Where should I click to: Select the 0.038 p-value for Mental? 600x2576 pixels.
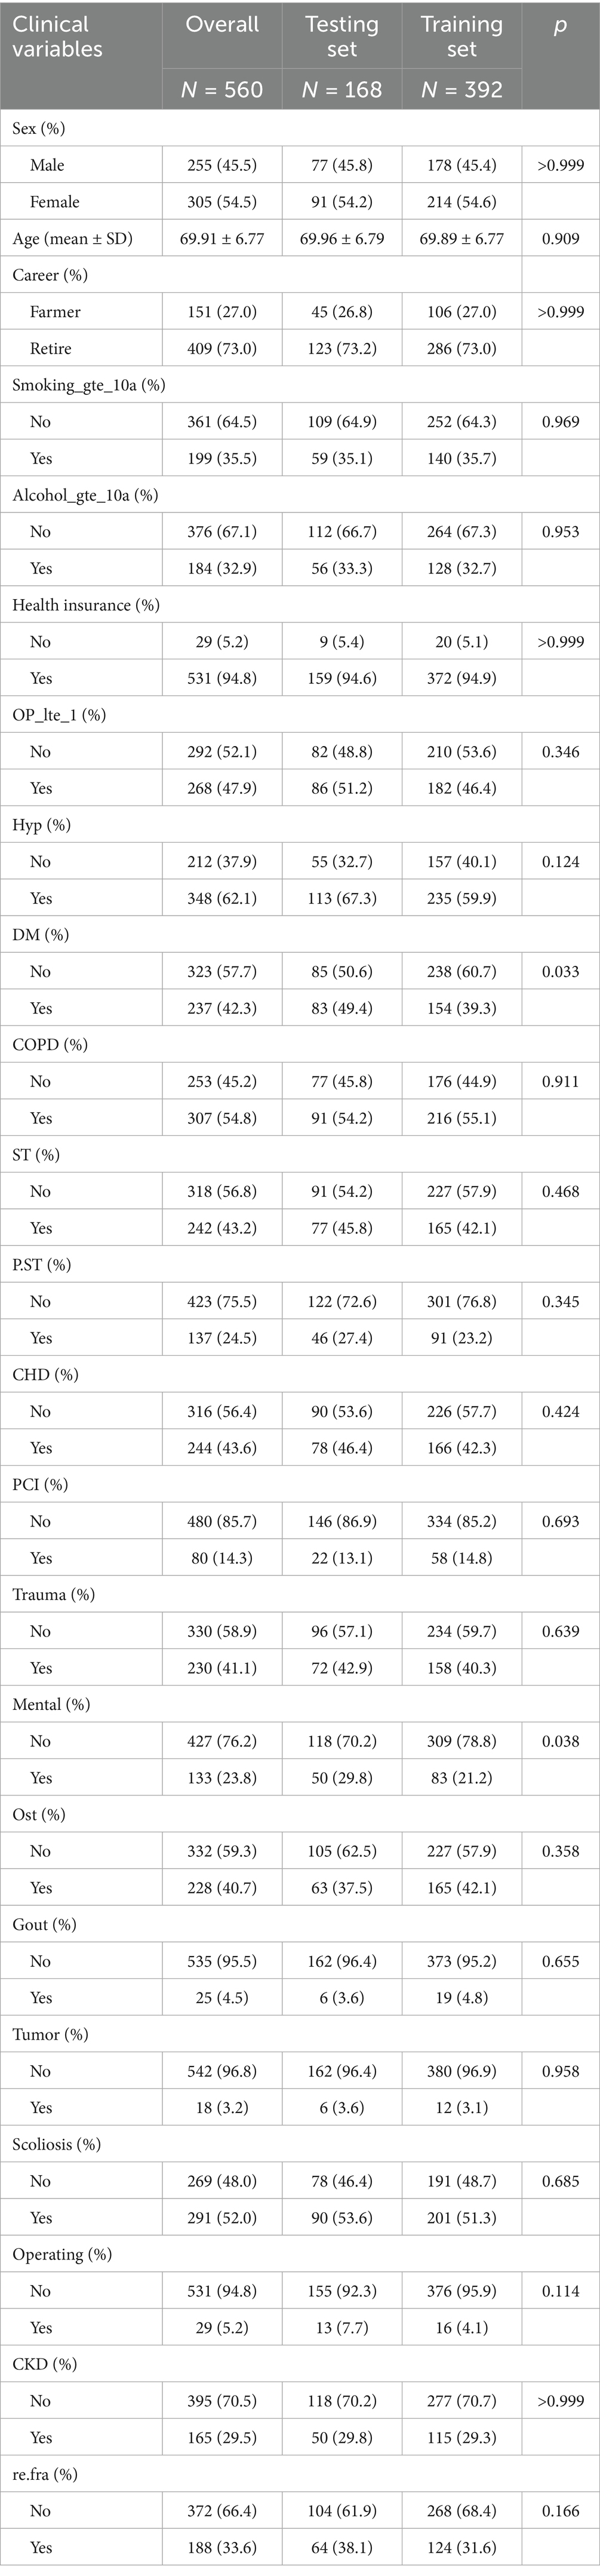coord(560,1741)
